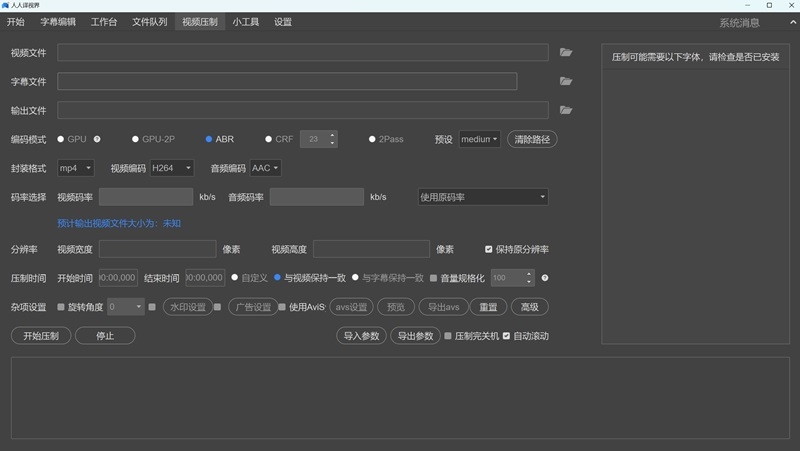Click the 视频码率 input field

(145, 197)
